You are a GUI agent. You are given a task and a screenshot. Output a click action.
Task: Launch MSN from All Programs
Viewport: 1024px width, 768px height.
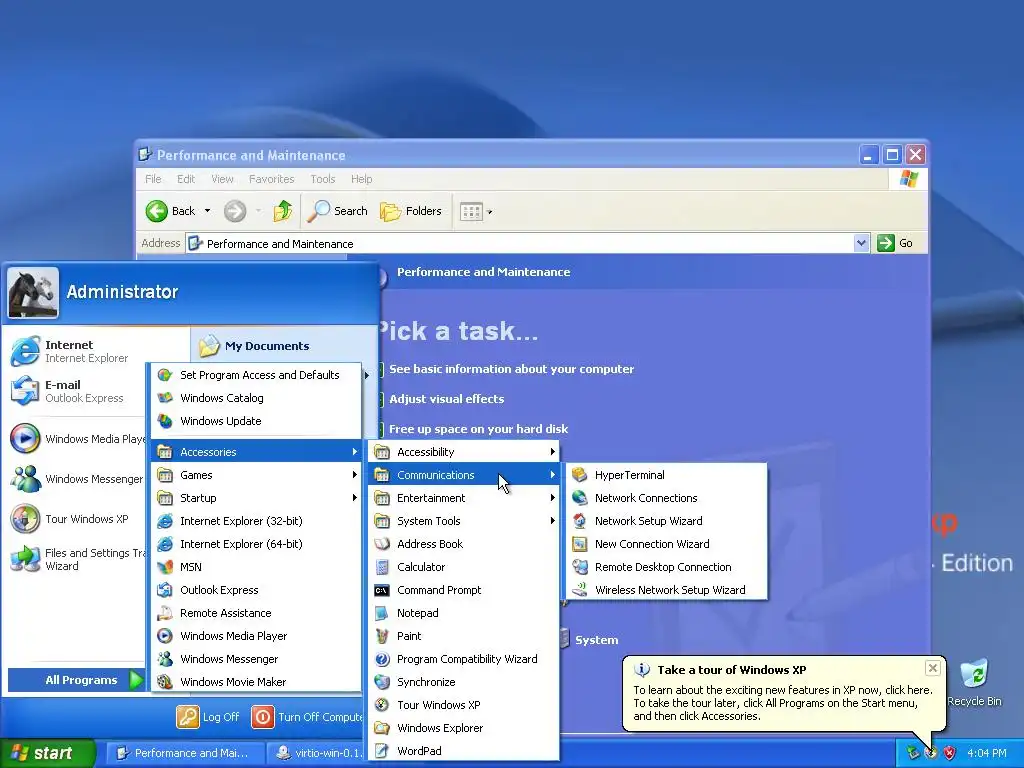pos(256,567)
